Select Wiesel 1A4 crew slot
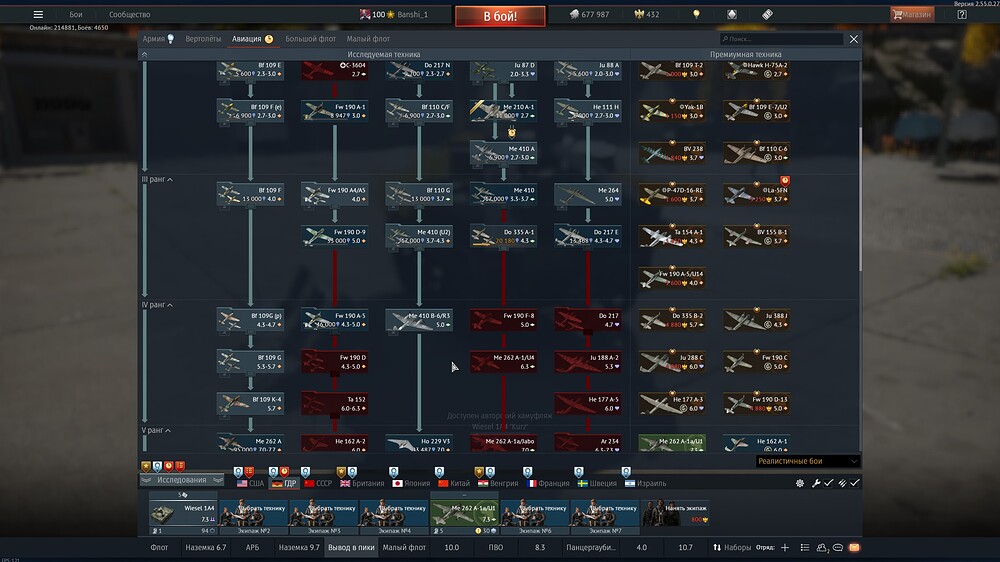The height and width of the screenshot is (562, 1000). (183, 510)
